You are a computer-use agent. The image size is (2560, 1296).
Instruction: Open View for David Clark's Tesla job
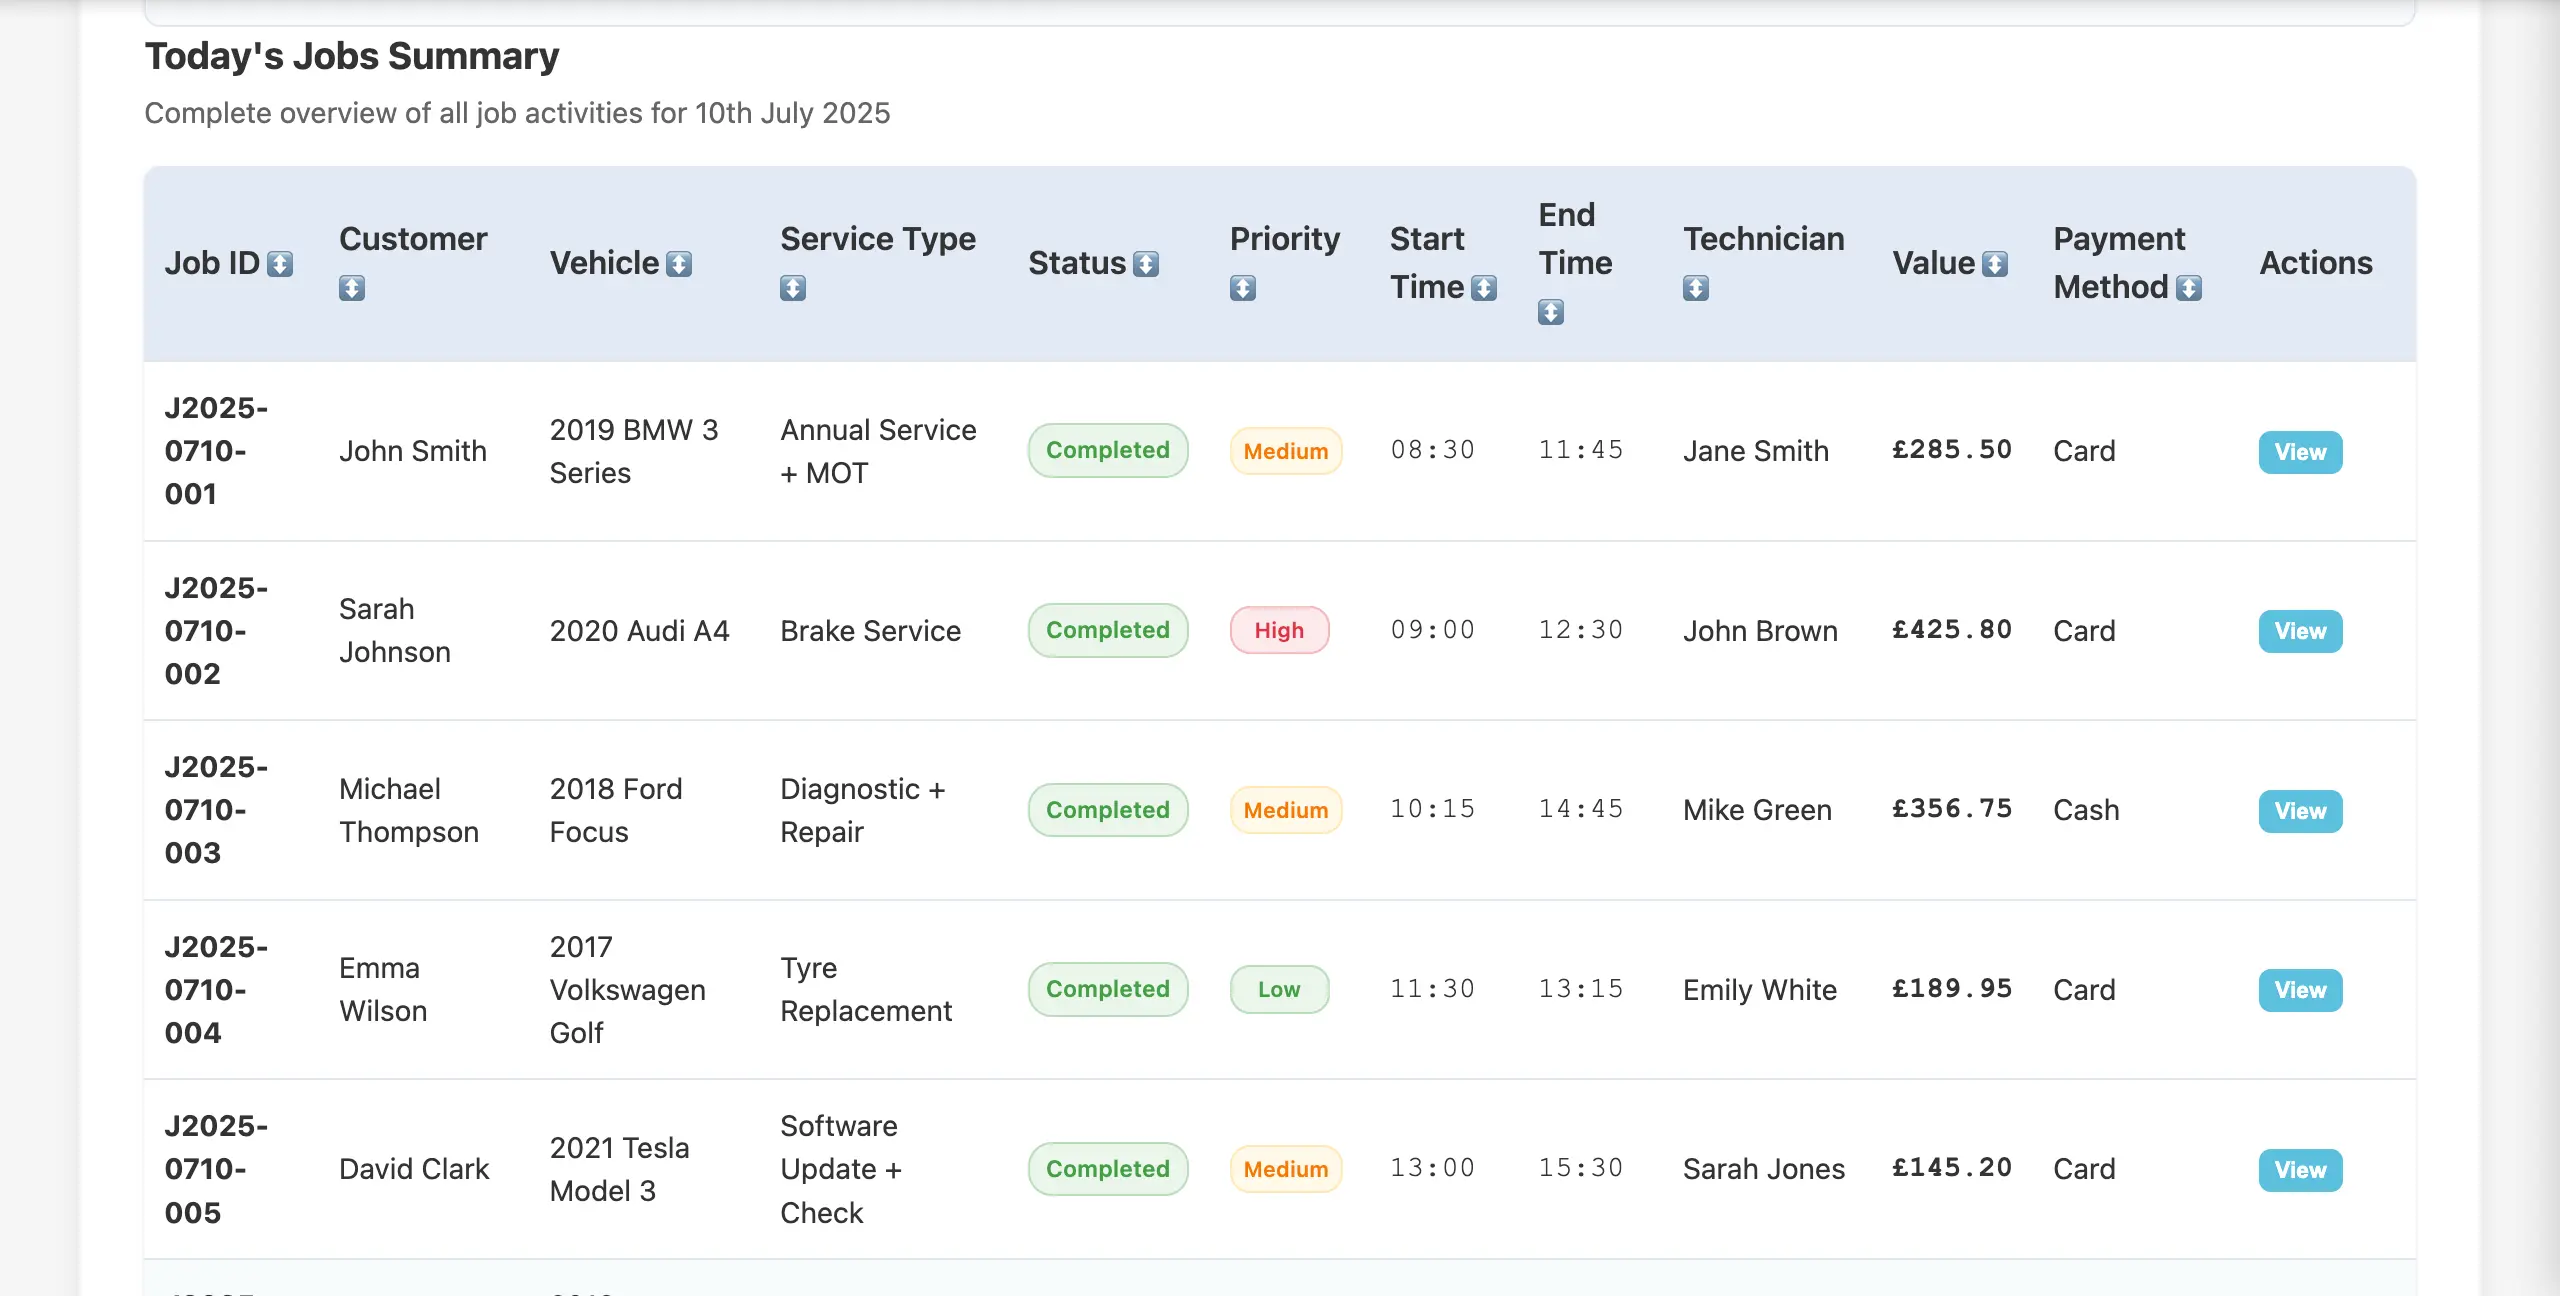[2300, 1170]
